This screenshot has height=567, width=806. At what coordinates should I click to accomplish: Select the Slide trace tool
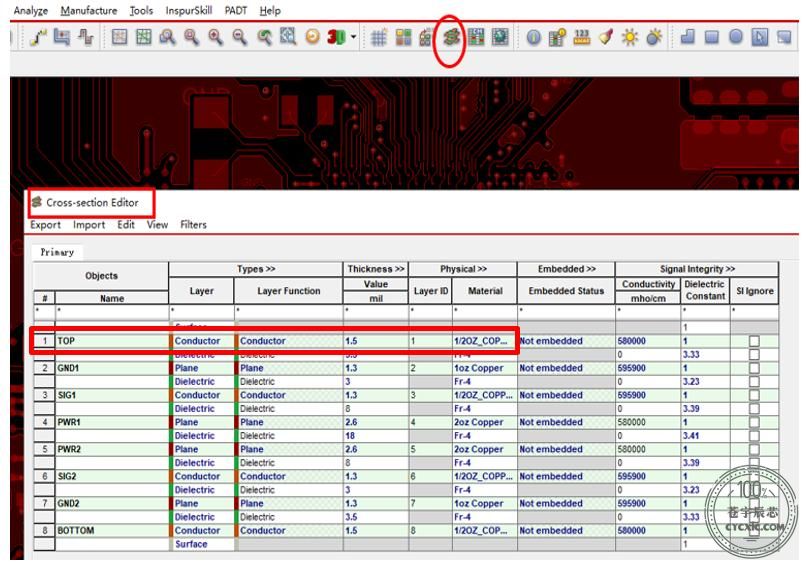point(62,38)
